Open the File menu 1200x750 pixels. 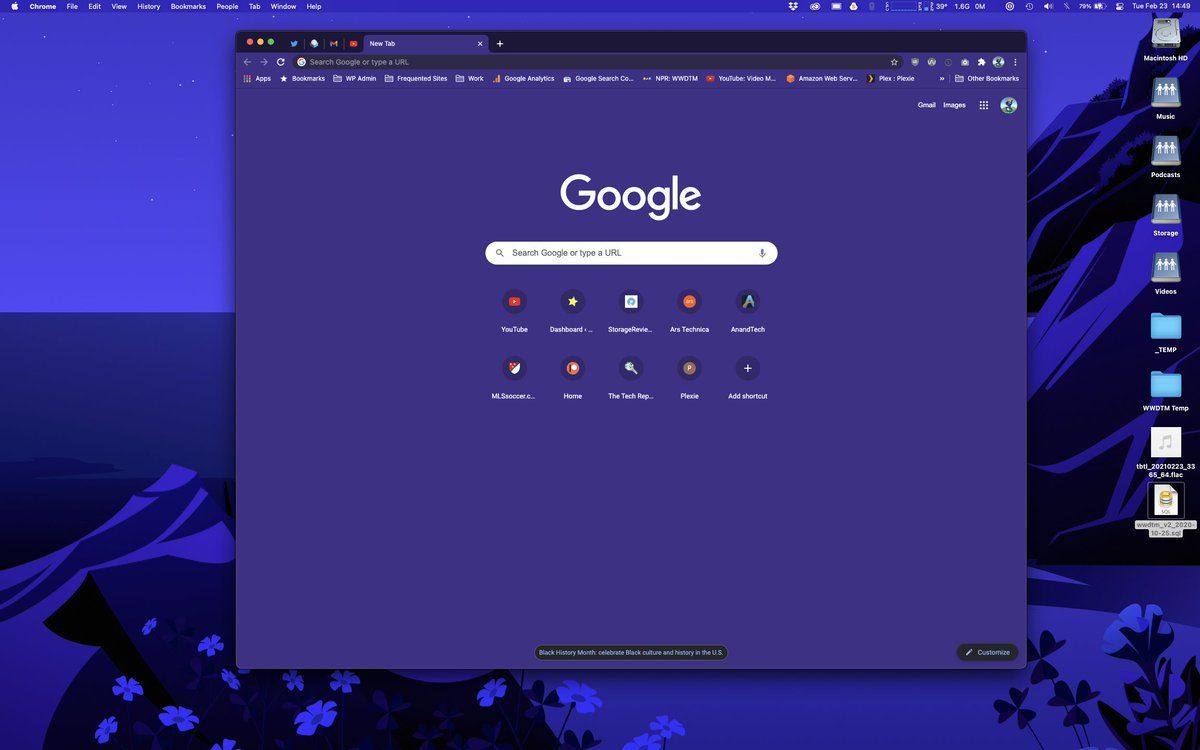tap(72, 6)
